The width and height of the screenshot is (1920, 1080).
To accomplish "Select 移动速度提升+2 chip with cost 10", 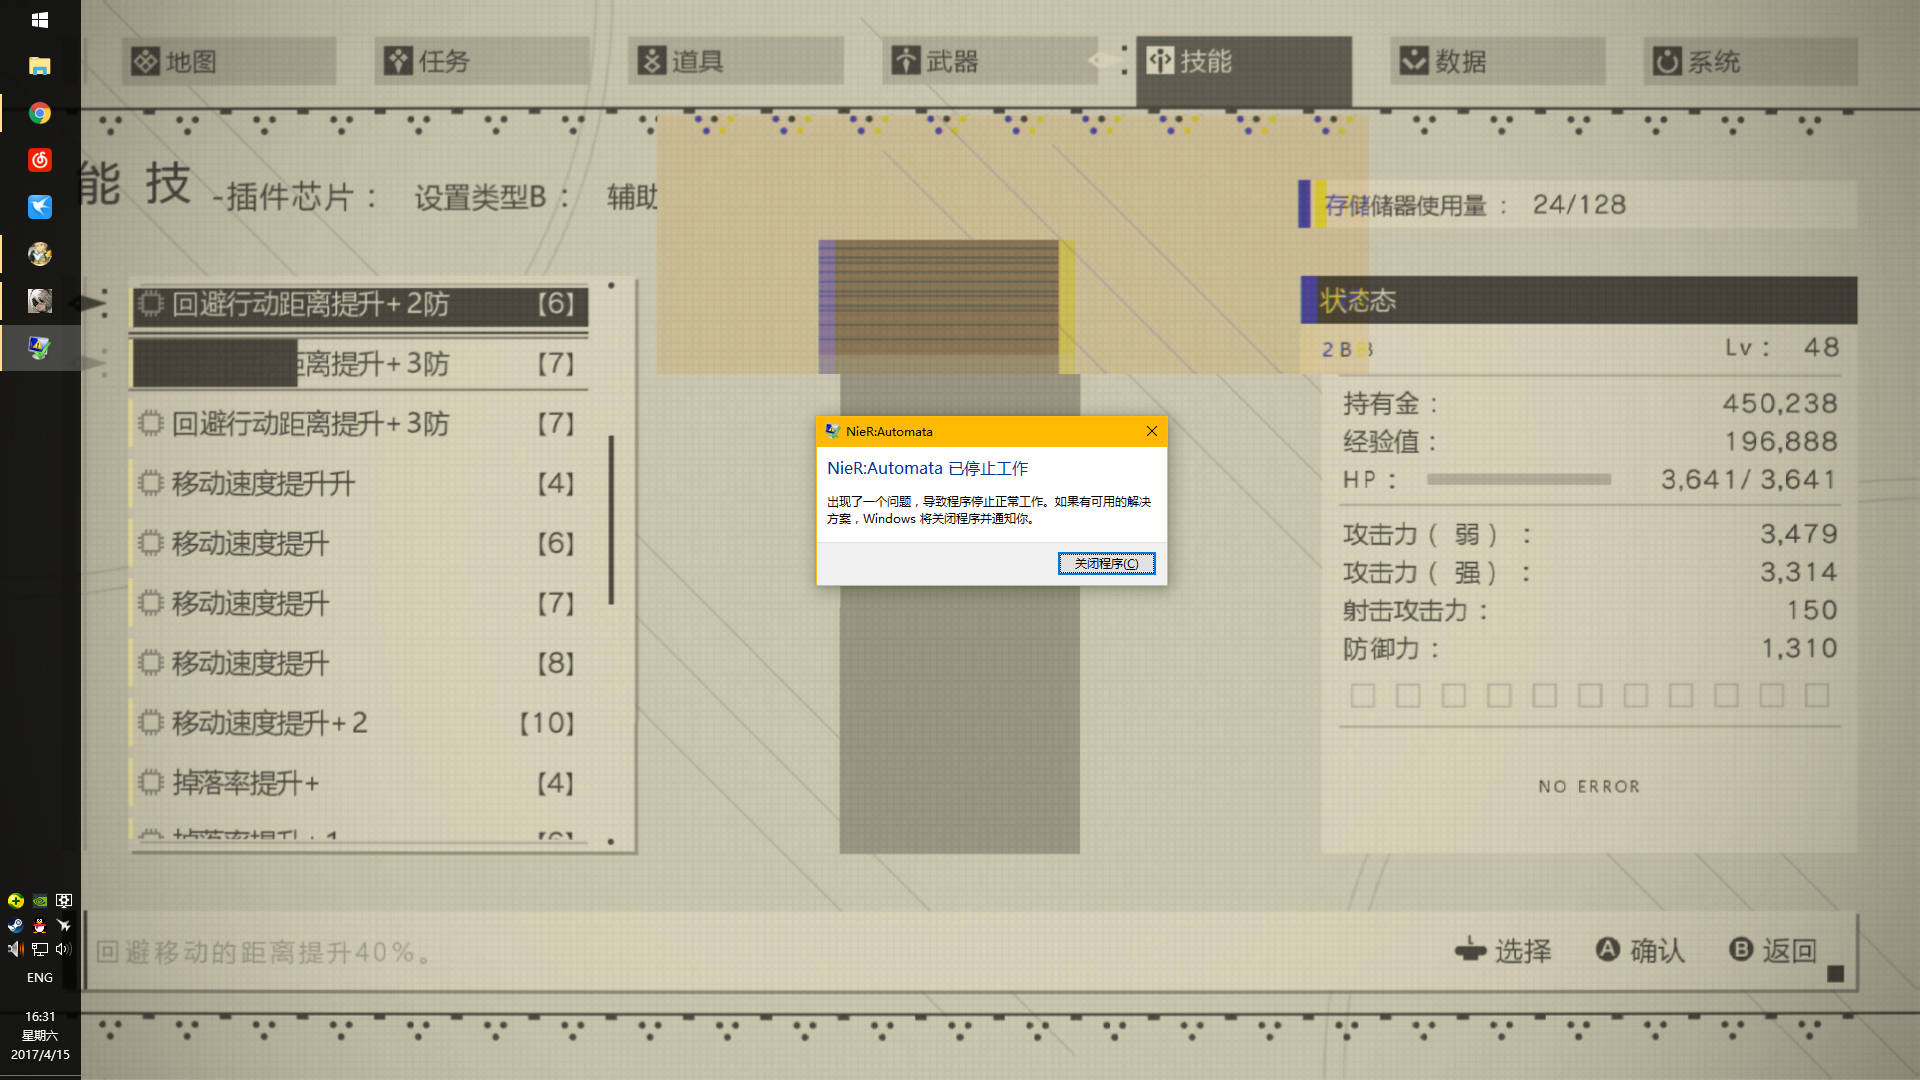I will 360,723.
